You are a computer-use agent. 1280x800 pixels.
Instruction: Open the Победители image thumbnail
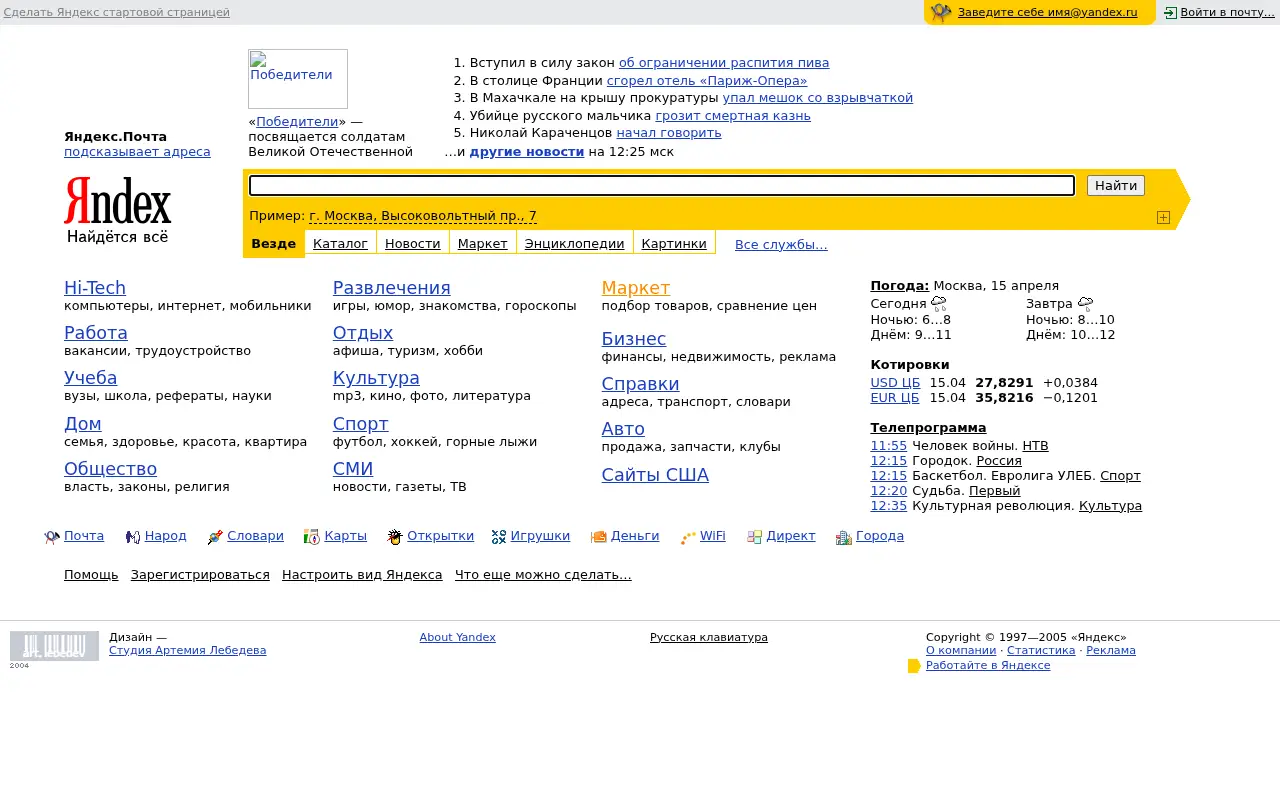tap(298, 79)
